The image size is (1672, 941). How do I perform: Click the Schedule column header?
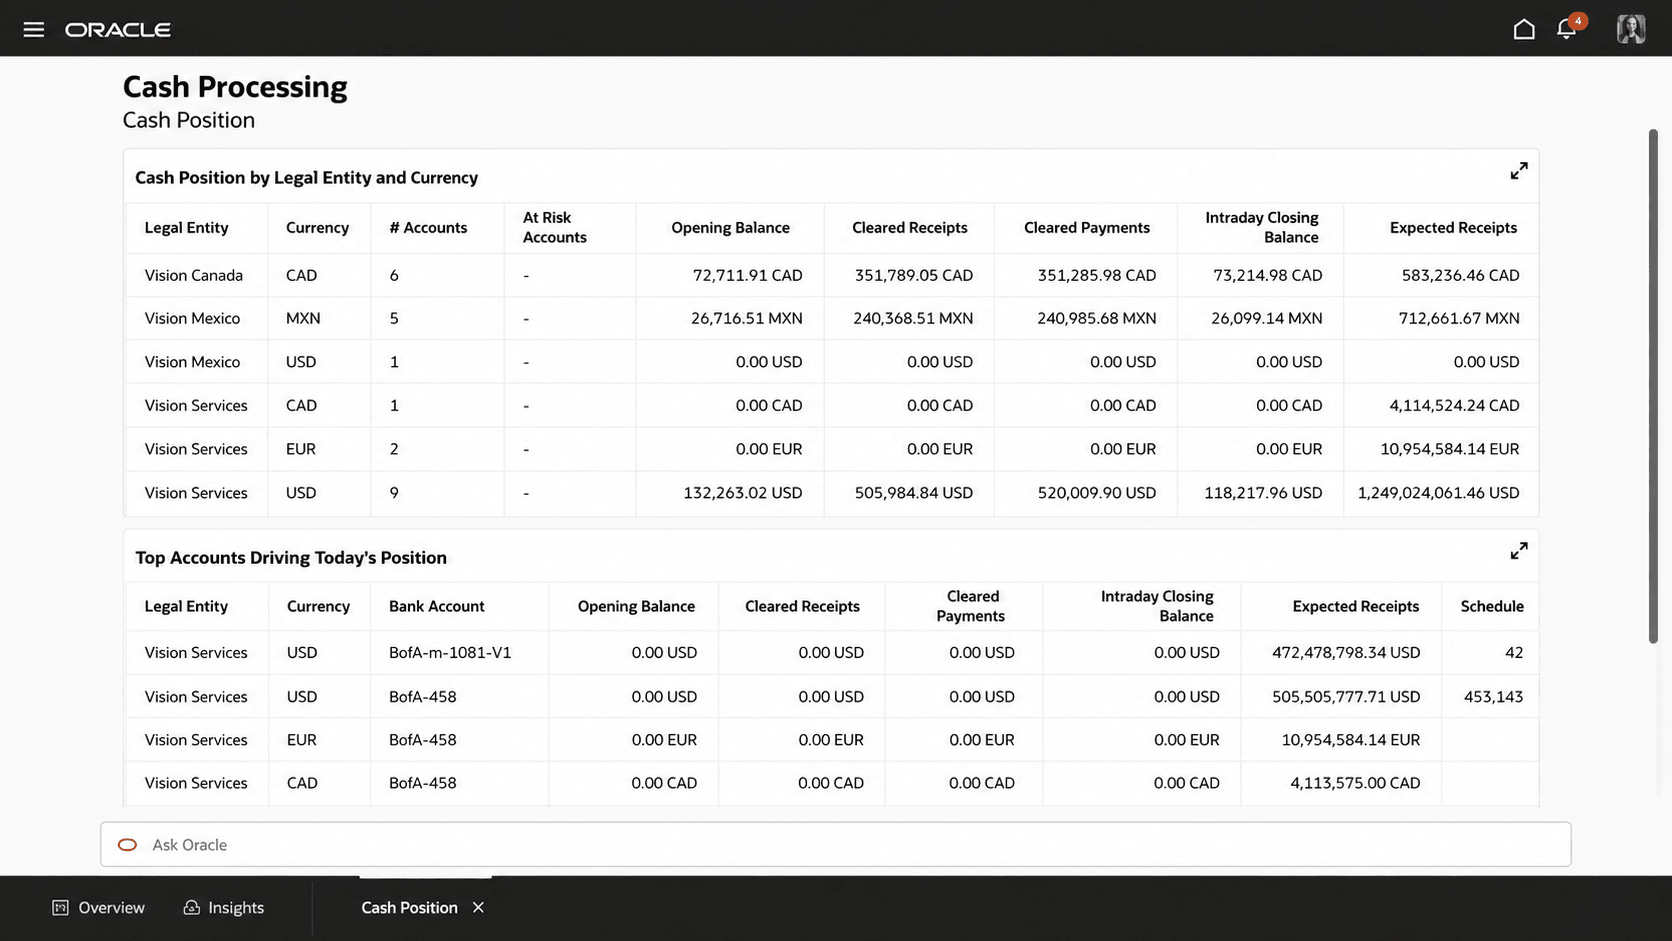1492,607
